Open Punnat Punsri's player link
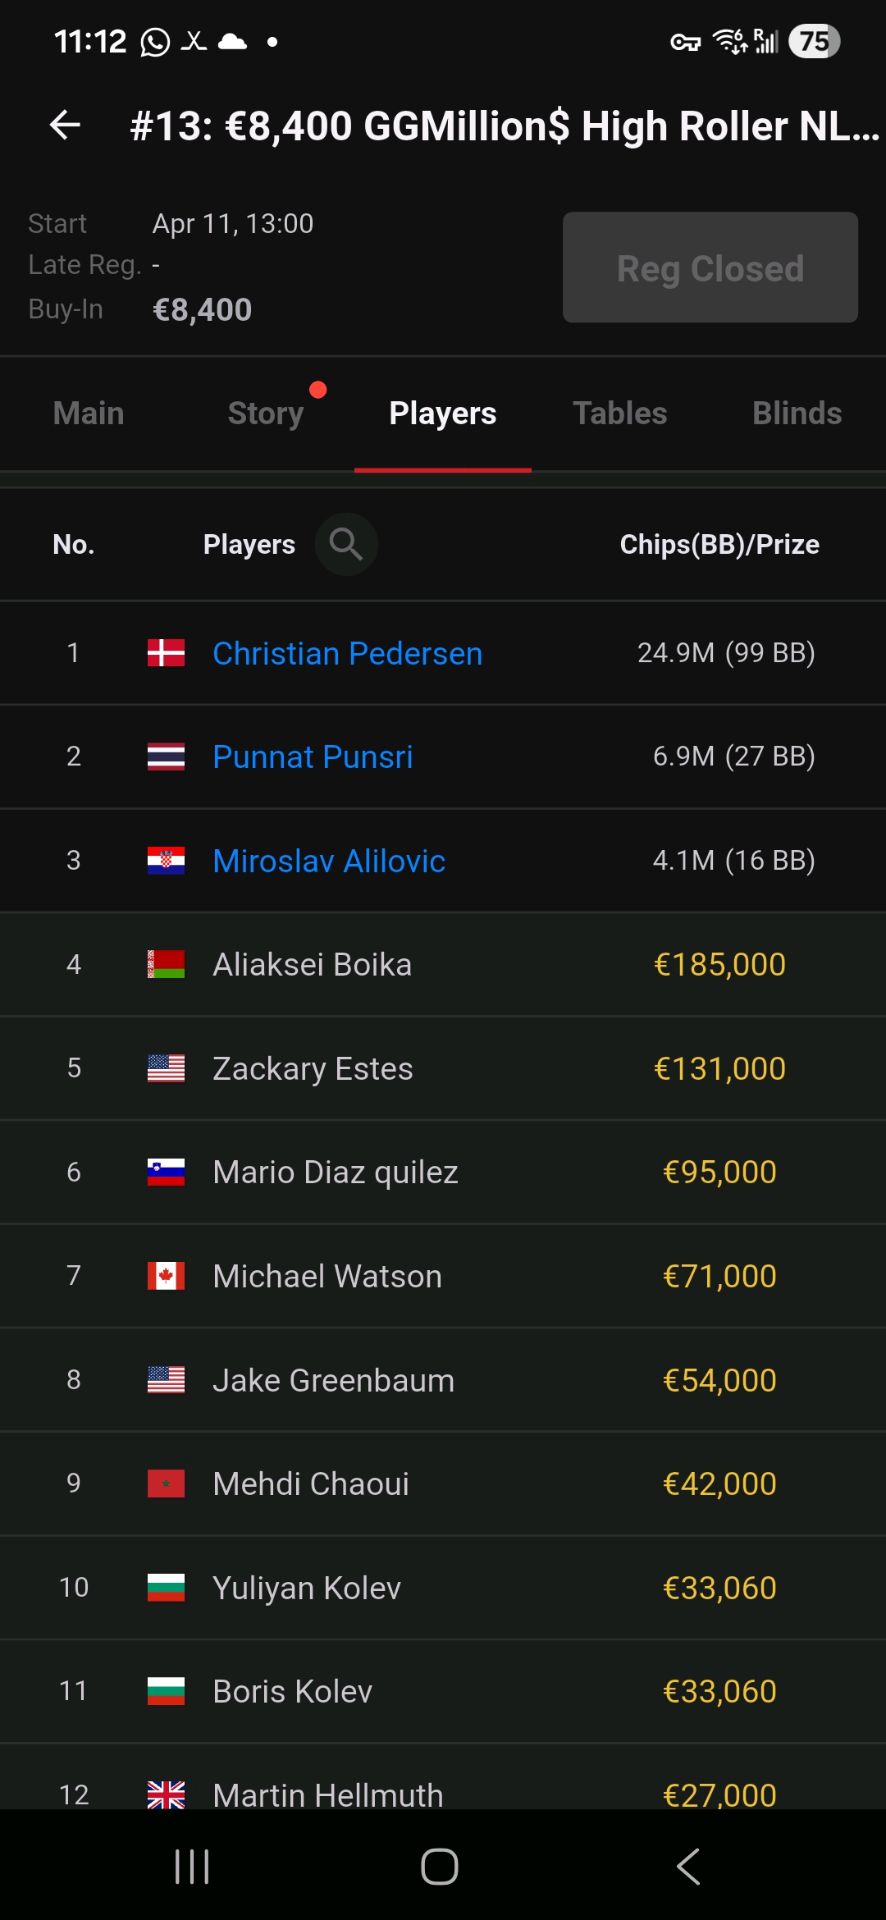Image resolution: width=886 pixels, height=1920 pixels. tap(312, 757)
